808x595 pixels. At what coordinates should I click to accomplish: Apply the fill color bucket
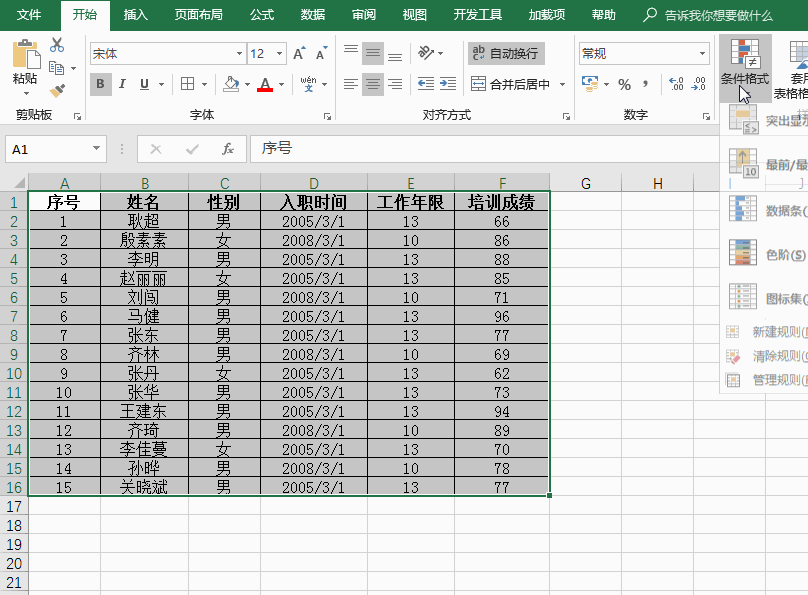coord(231,84)
